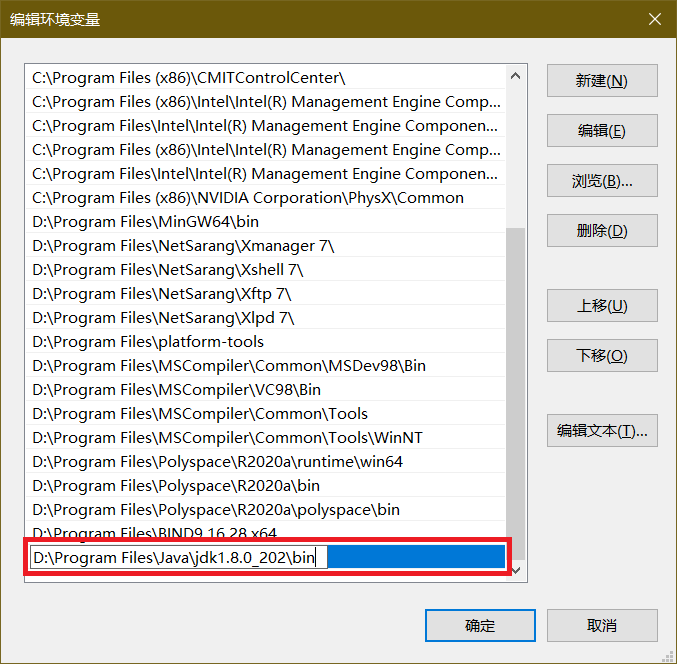Move entry down with 下移(O)
This screenshot has width=677, height=664.
(x=601, y=356)
